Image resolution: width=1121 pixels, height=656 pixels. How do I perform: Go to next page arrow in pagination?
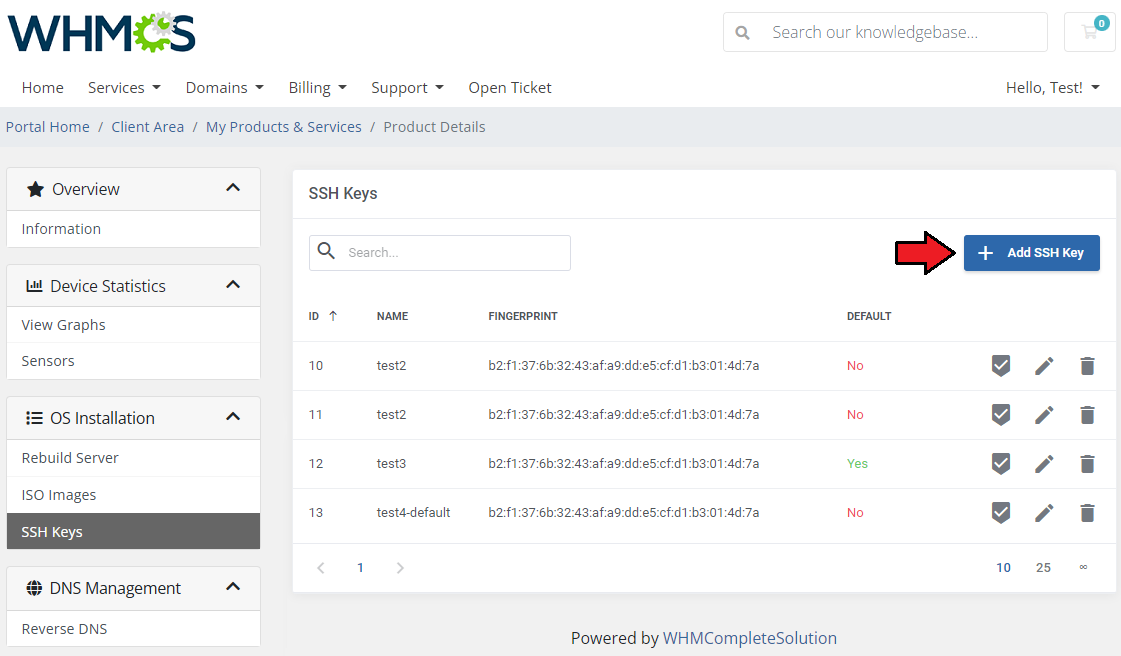pos(400,568)
